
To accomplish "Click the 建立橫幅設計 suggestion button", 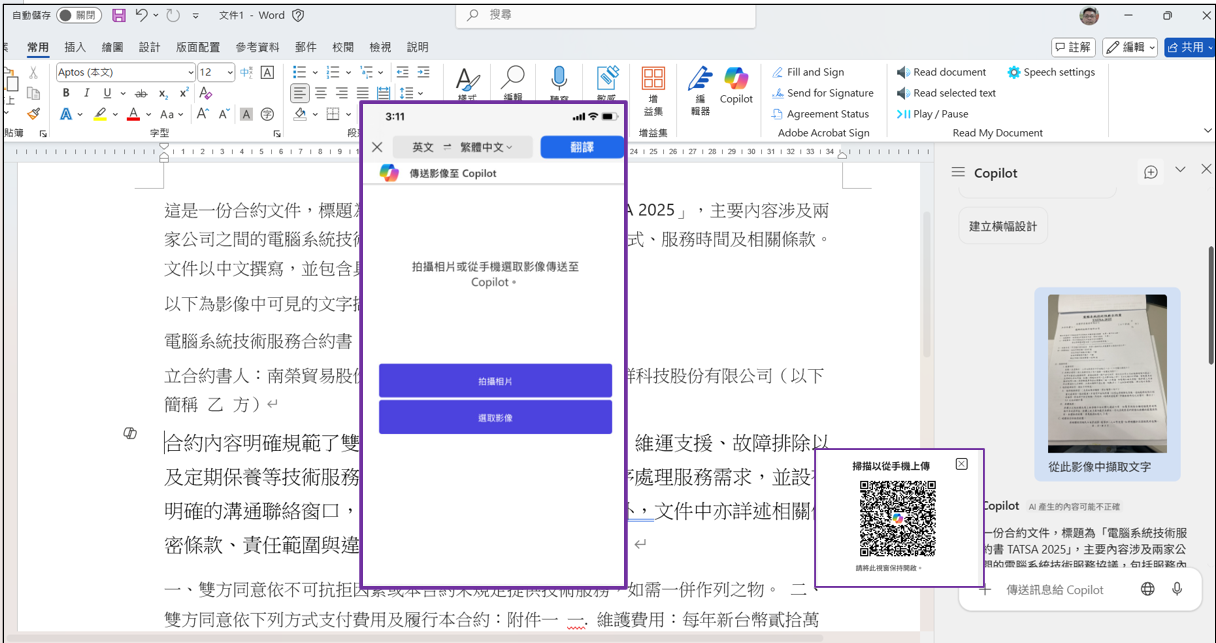I will click(1003, 226).
